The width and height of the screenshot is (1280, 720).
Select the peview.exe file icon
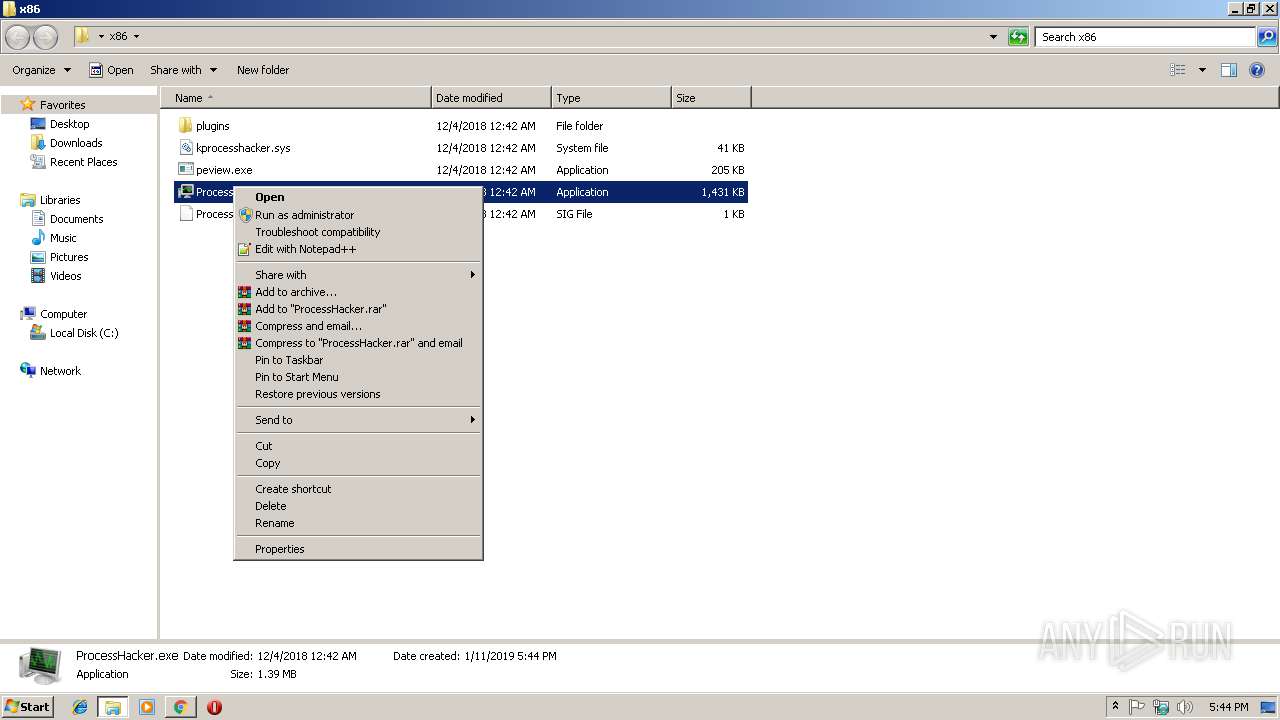click(x=185, y=170)
